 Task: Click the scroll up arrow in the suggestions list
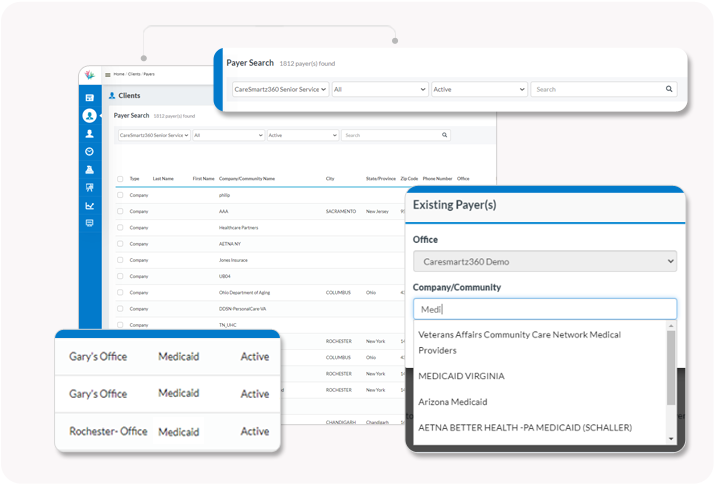tap(671, 326)
